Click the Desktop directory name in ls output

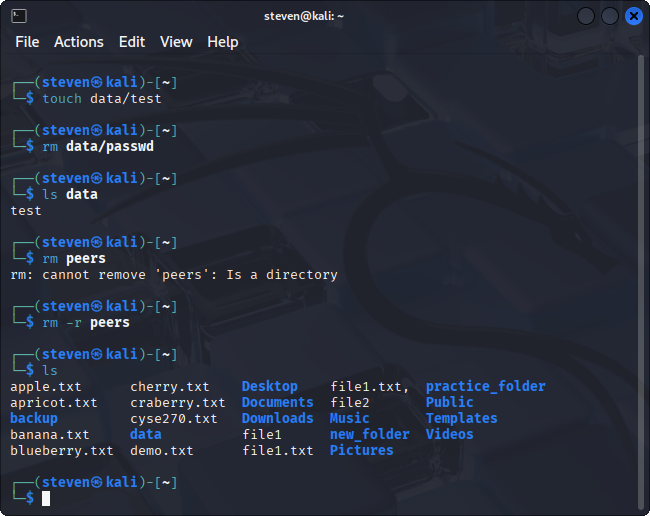pyautogui.click(x=269, y=386)
